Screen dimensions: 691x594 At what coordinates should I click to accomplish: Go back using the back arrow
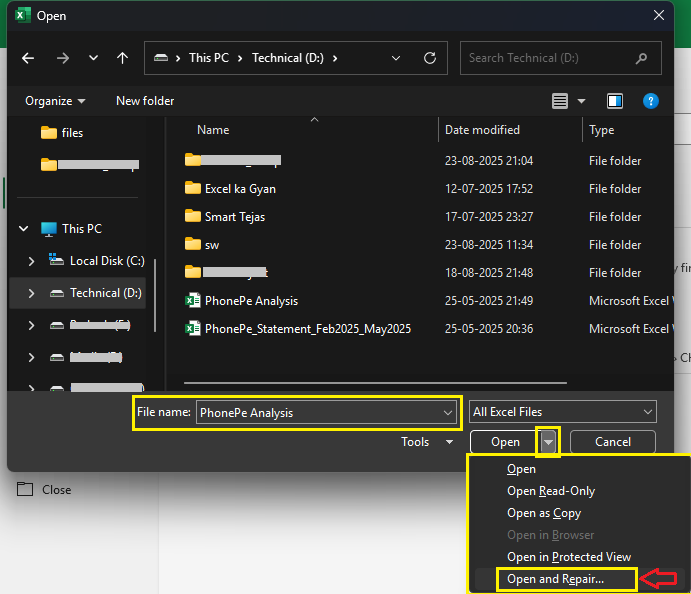pos(28,58)
